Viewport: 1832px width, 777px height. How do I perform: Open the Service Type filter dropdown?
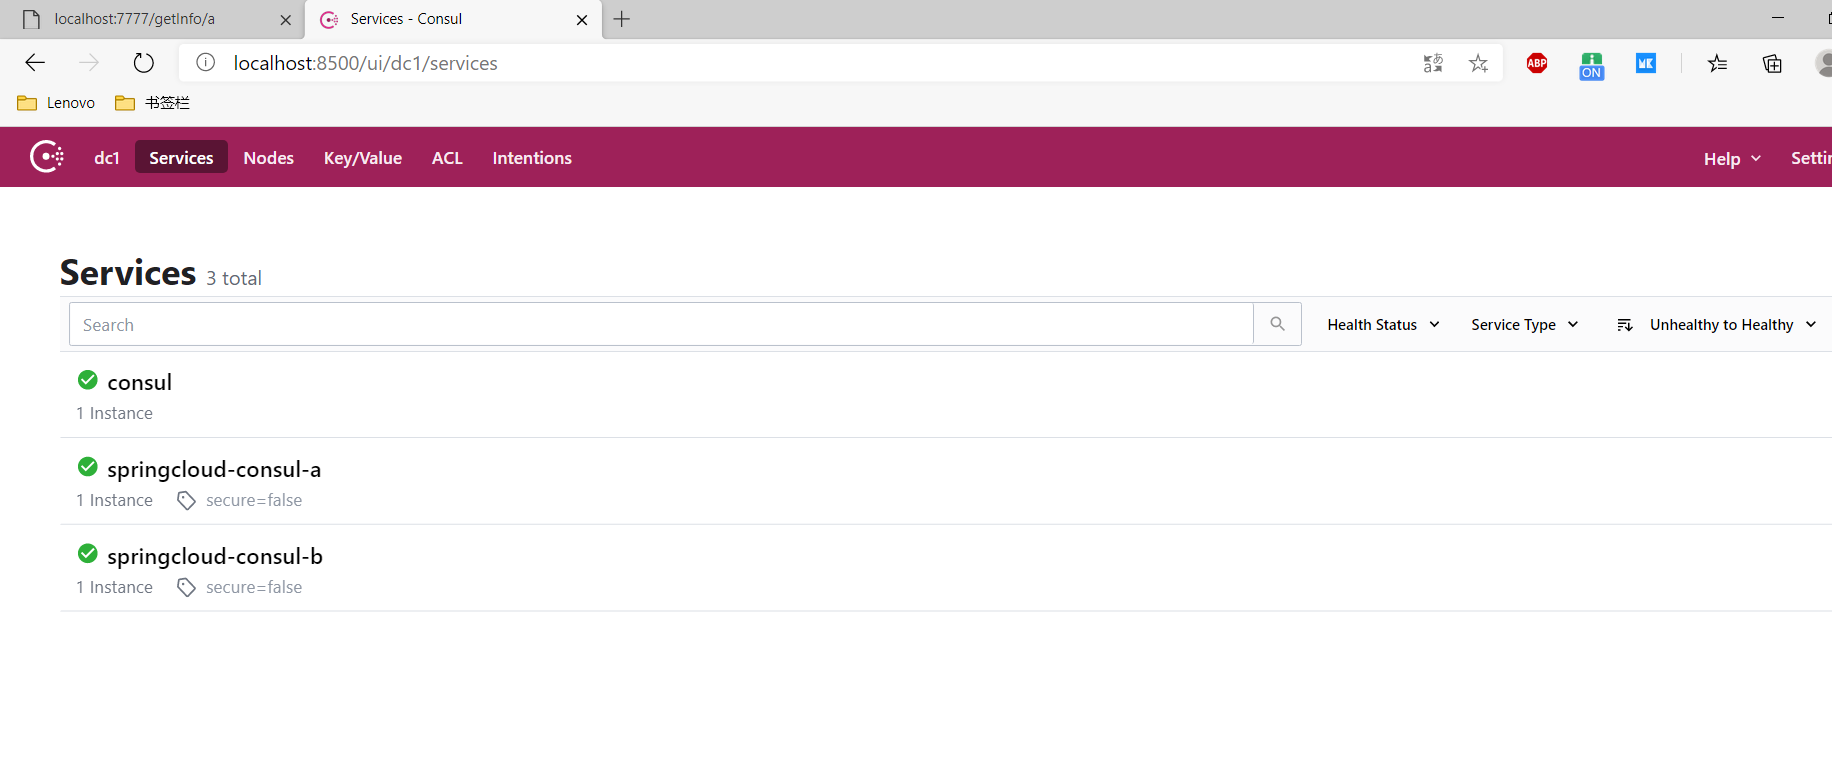pyautogui.click(x=1525, y=325)
